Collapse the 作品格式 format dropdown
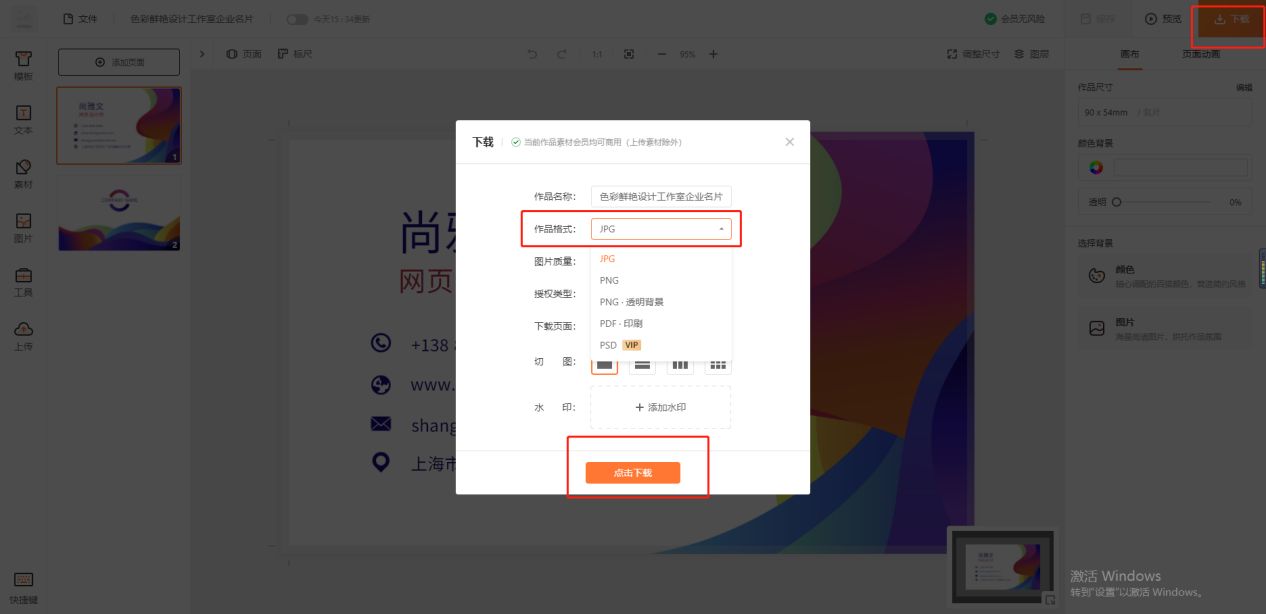The width and height of the screenshot is (1266, 614). pos(722,229)
